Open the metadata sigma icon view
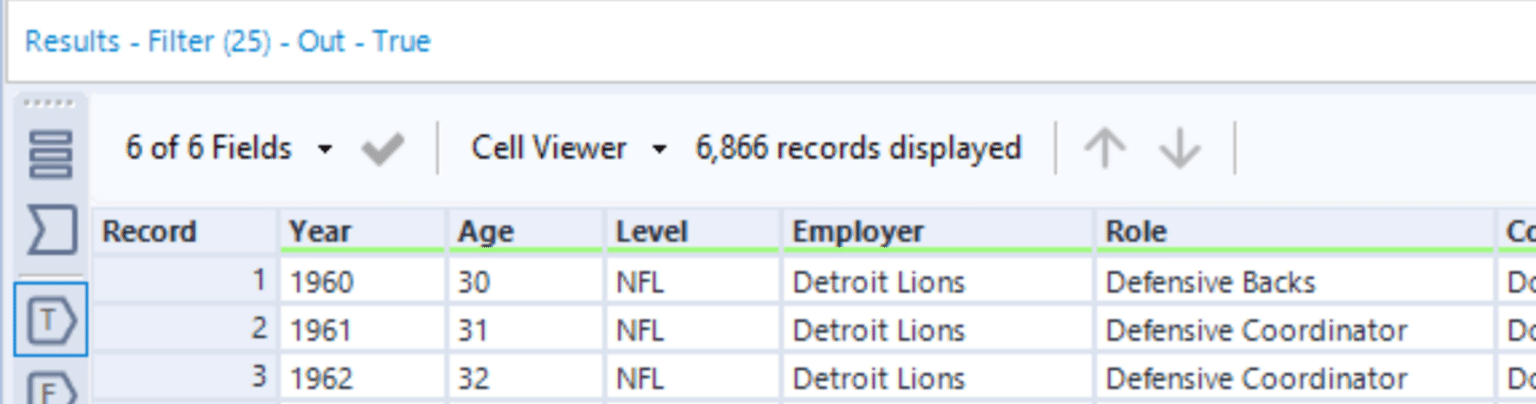This screenshot has width=1536, height=404. (50, 232)
